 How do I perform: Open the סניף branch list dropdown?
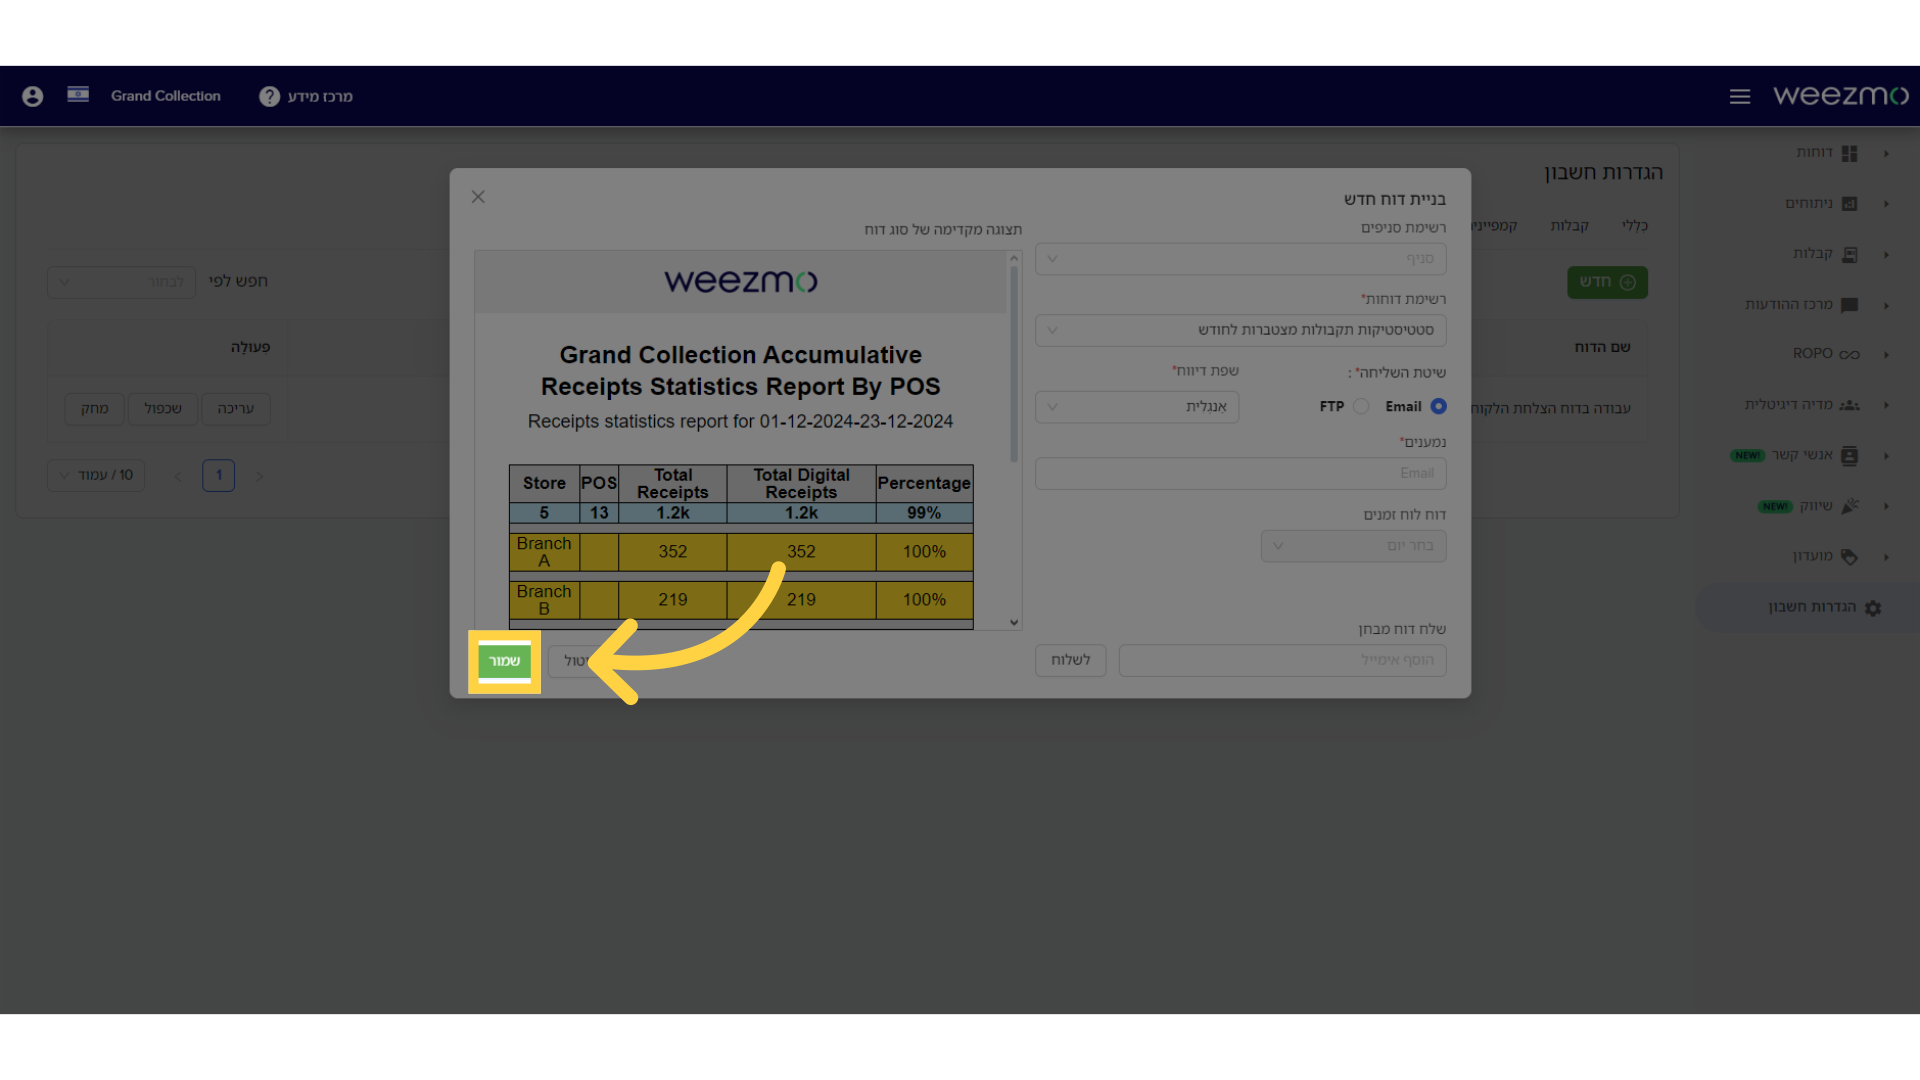[x=1240, y=259]
